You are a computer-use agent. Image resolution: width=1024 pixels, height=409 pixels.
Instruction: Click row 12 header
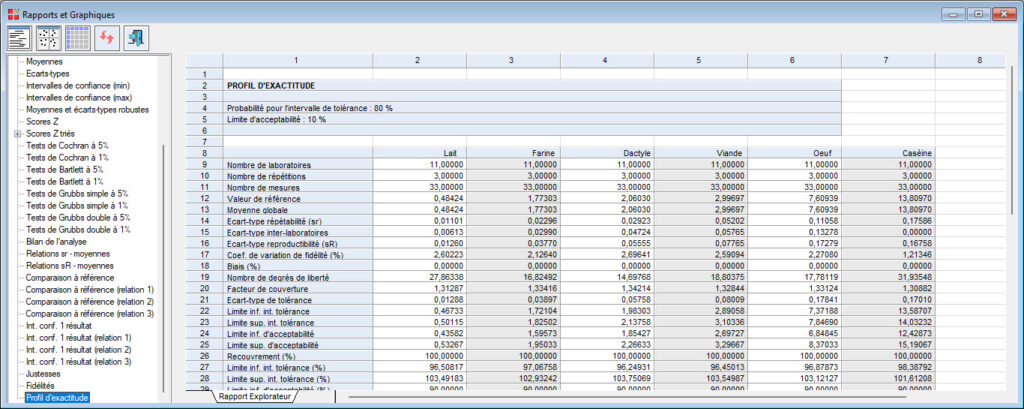(x=204, y=197)
